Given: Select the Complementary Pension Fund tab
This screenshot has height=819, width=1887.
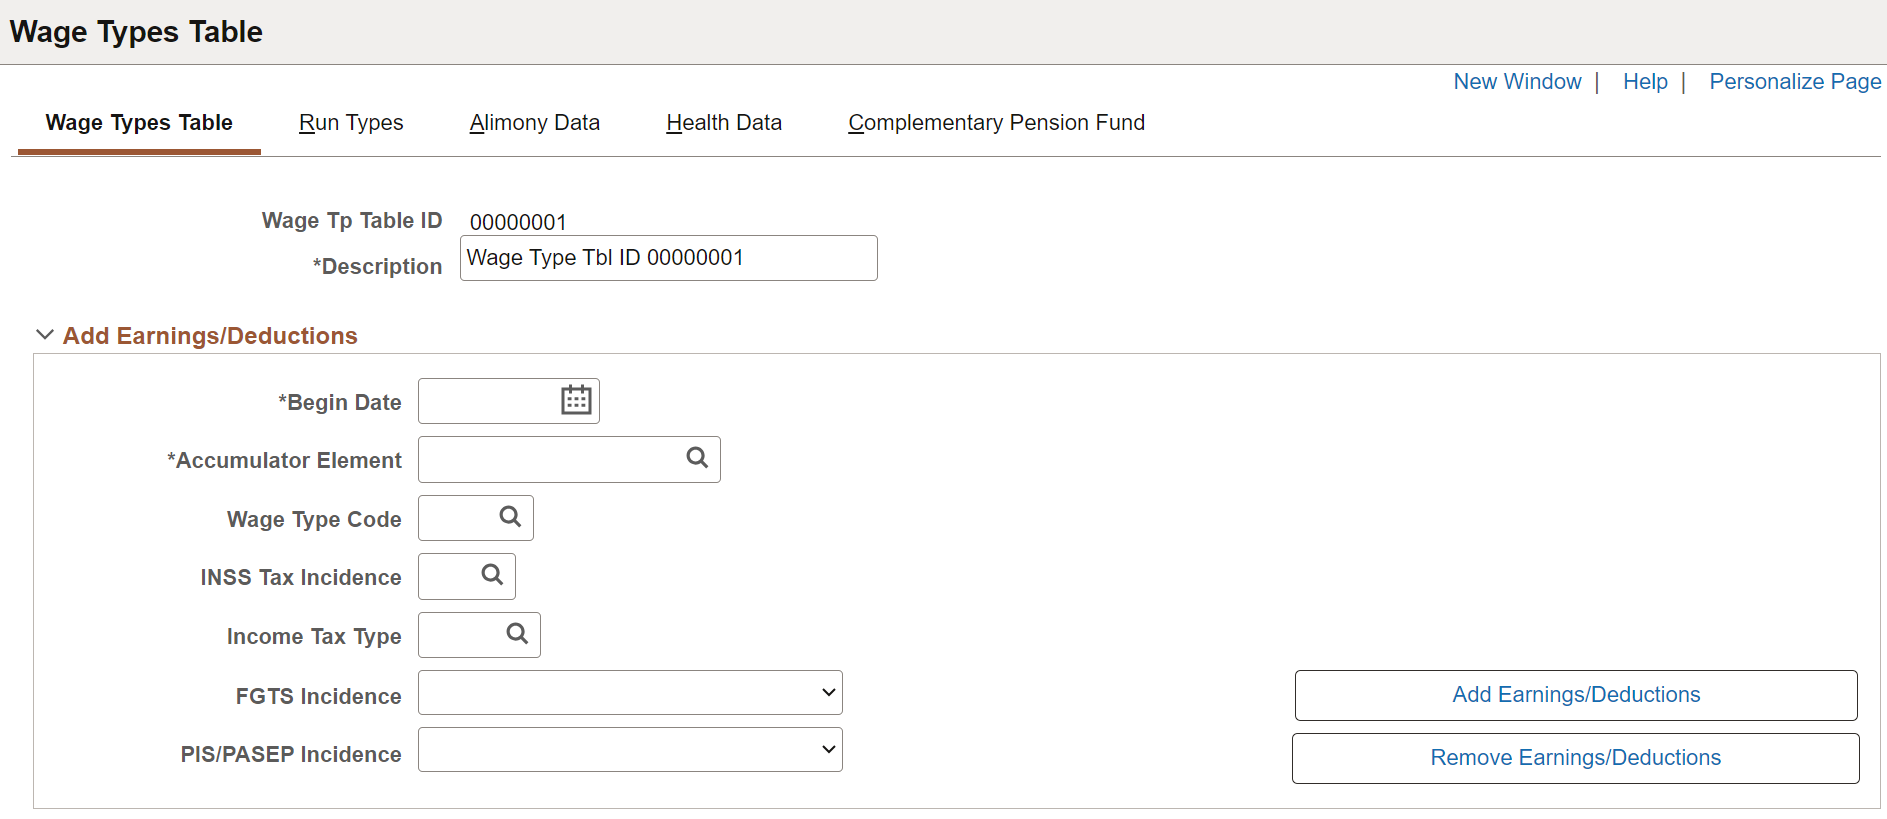Looking at the screenshot, I should pos(997,123).
